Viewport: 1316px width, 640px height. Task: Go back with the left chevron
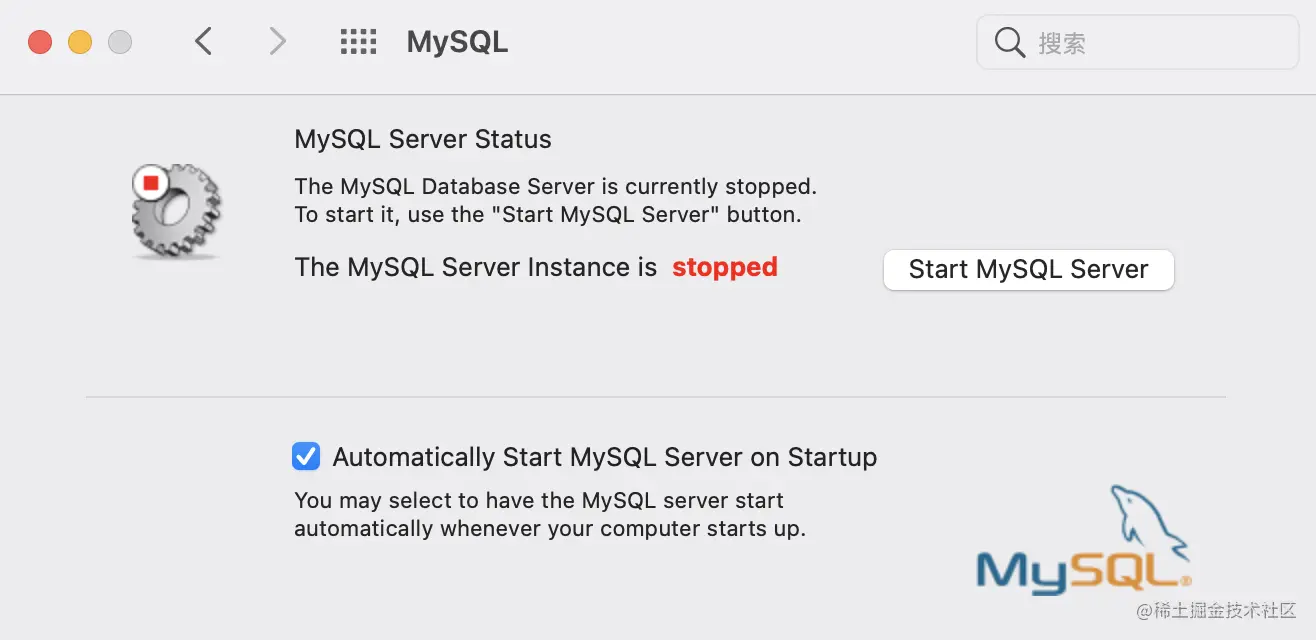[204, 41]
